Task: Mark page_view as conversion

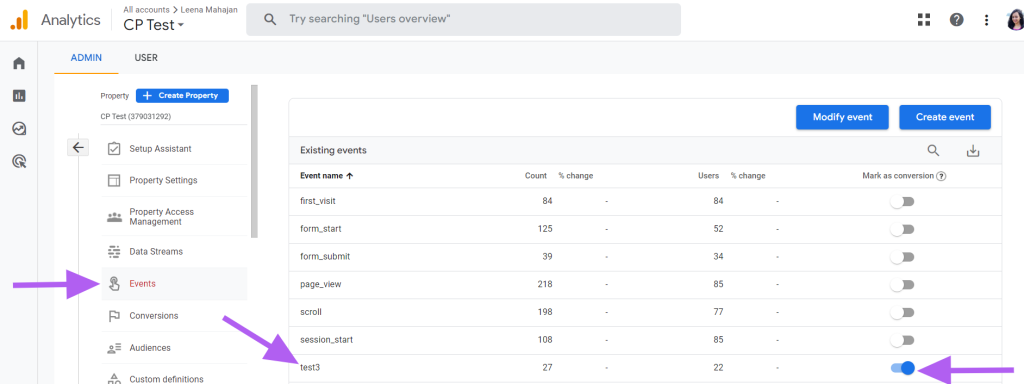Action: pyautogui.click(x=903, y=285)
